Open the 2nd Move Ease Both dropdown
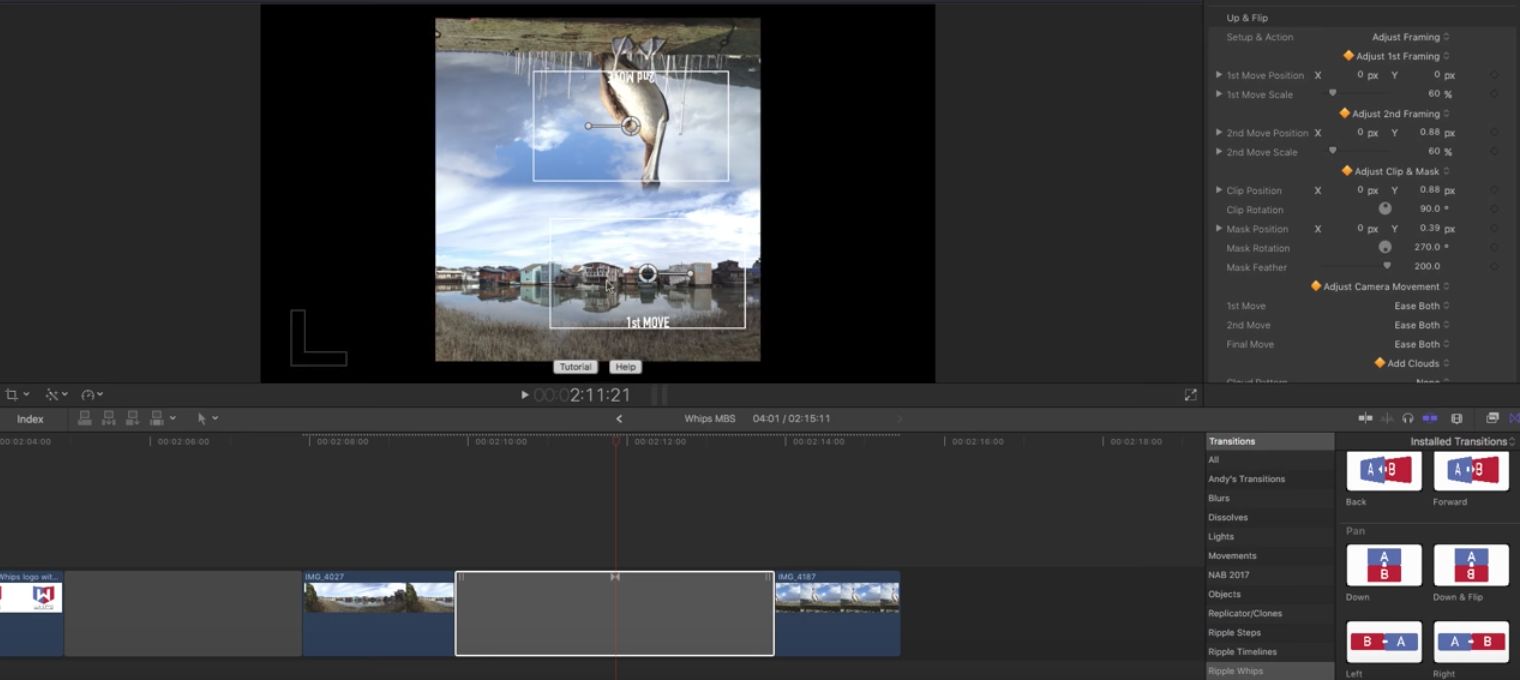Viewport: 1520px width, 680px height. tap(1422, 325)
